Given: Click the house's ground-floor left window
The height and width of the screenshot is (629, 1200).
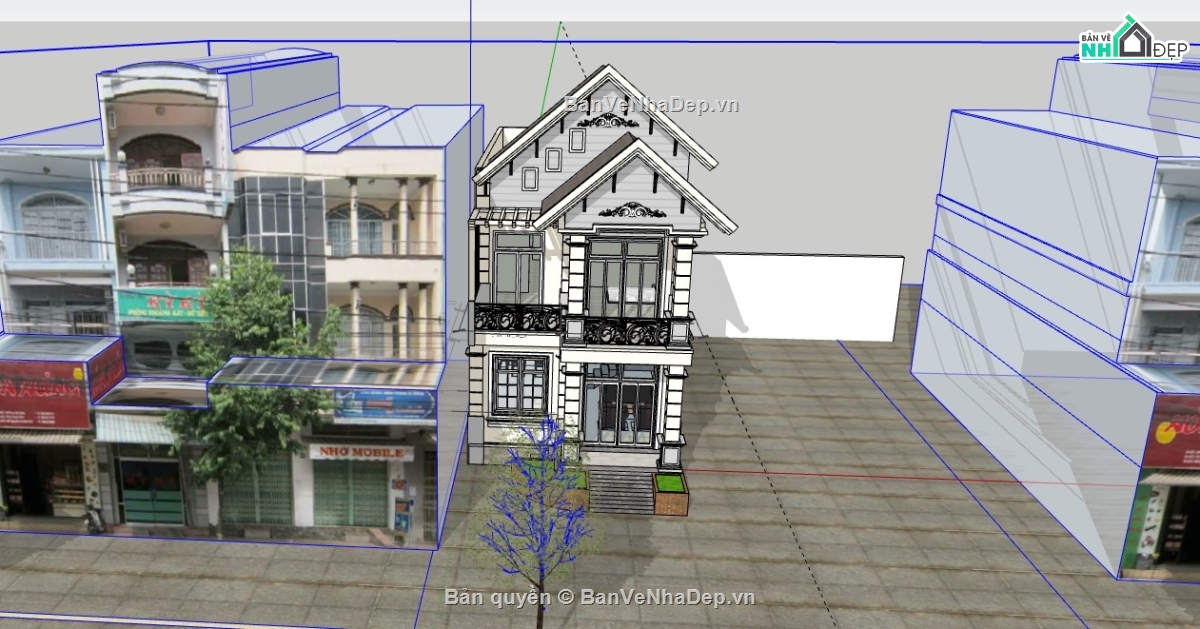Looking at the screenshot, I should (x=519, y=384).
